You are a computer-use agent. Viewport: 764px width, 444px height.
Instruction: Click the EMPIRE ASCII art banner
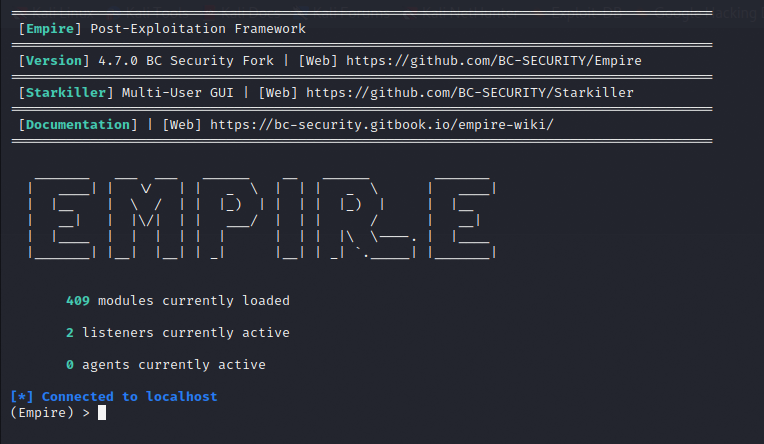click(x=262, y=218)
